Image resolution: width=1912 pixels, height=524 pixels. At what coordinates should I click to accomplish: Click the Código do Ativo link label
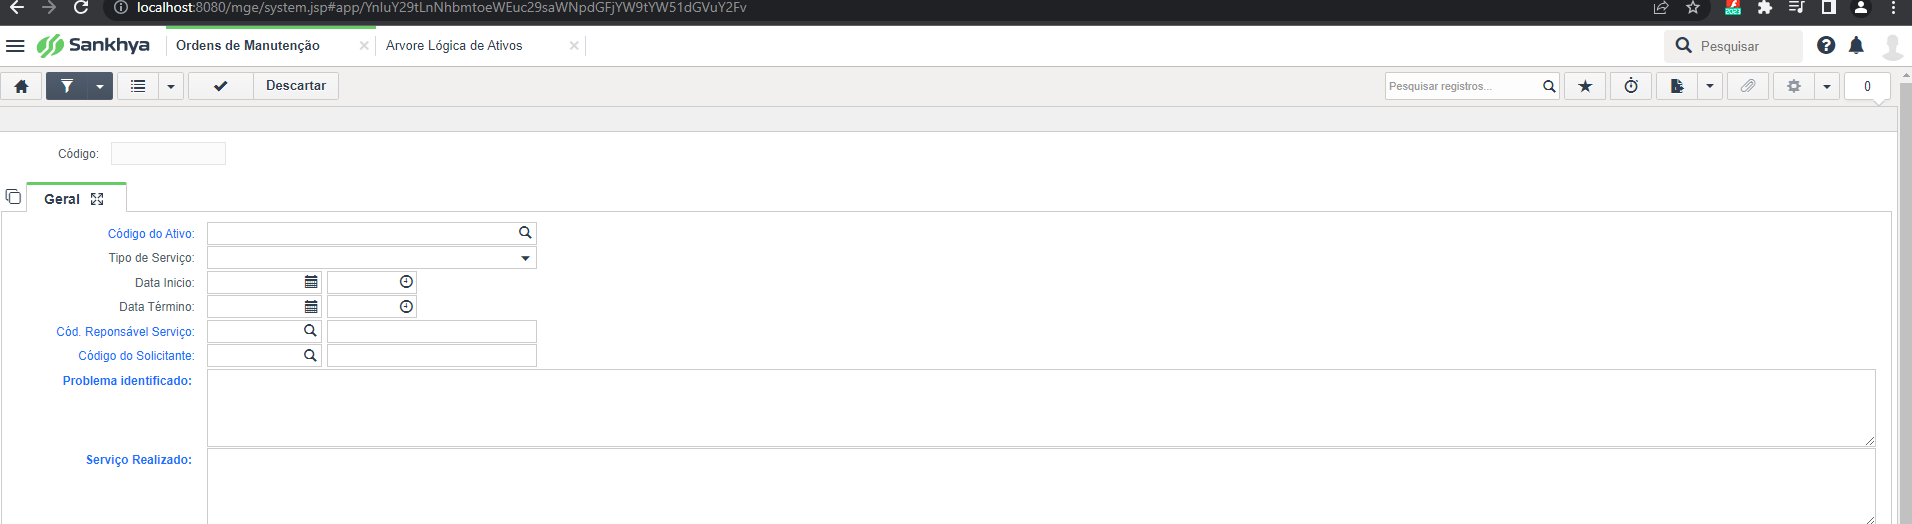(151, 234)
